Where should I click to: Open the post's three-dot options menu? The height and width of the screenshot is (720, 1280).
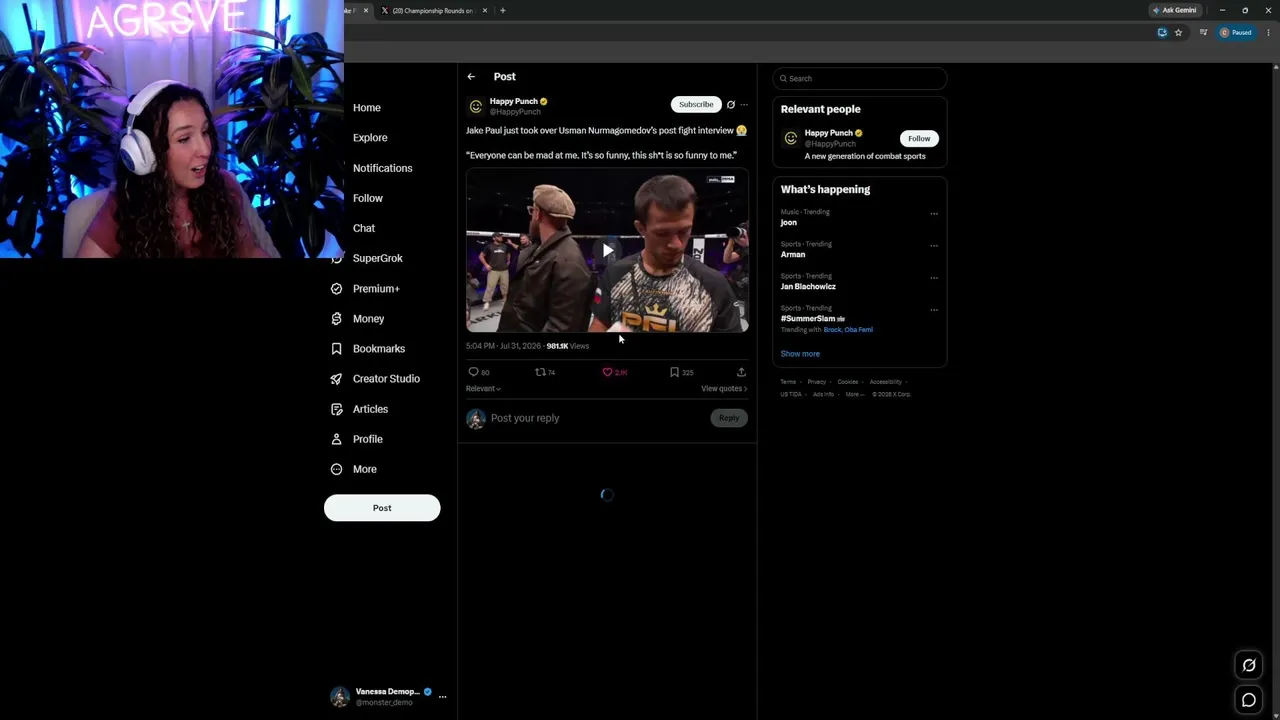click(744, 104)
